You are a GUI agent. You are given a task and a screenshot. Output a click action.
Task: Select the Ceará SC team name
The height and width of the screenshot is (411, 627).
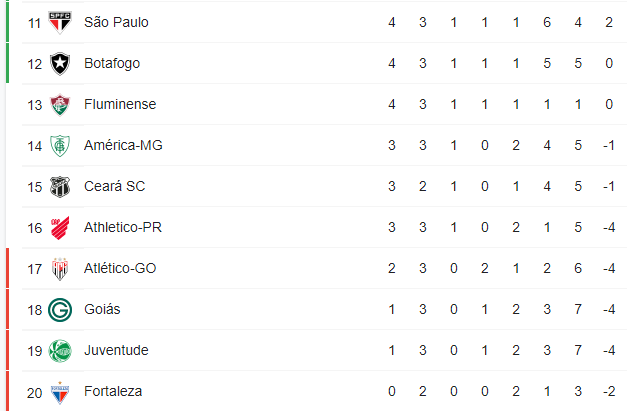(115, 186)
